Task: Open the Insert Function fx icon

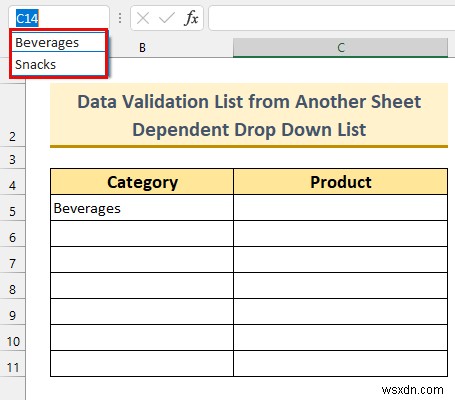Action: (x=191, y=18)
